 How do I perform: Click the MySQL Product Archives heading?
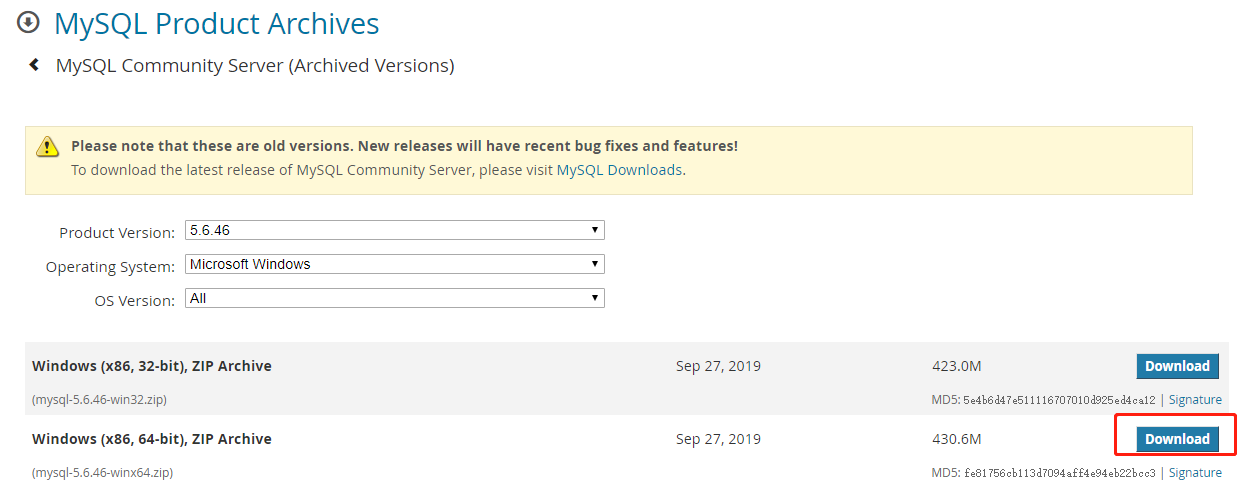point(216,23)
